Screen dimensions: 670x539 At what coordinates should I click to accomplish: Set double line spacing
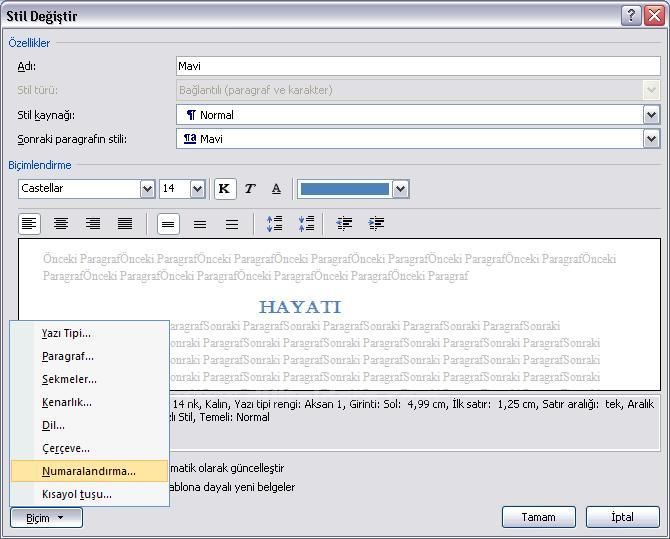(232, 224)
